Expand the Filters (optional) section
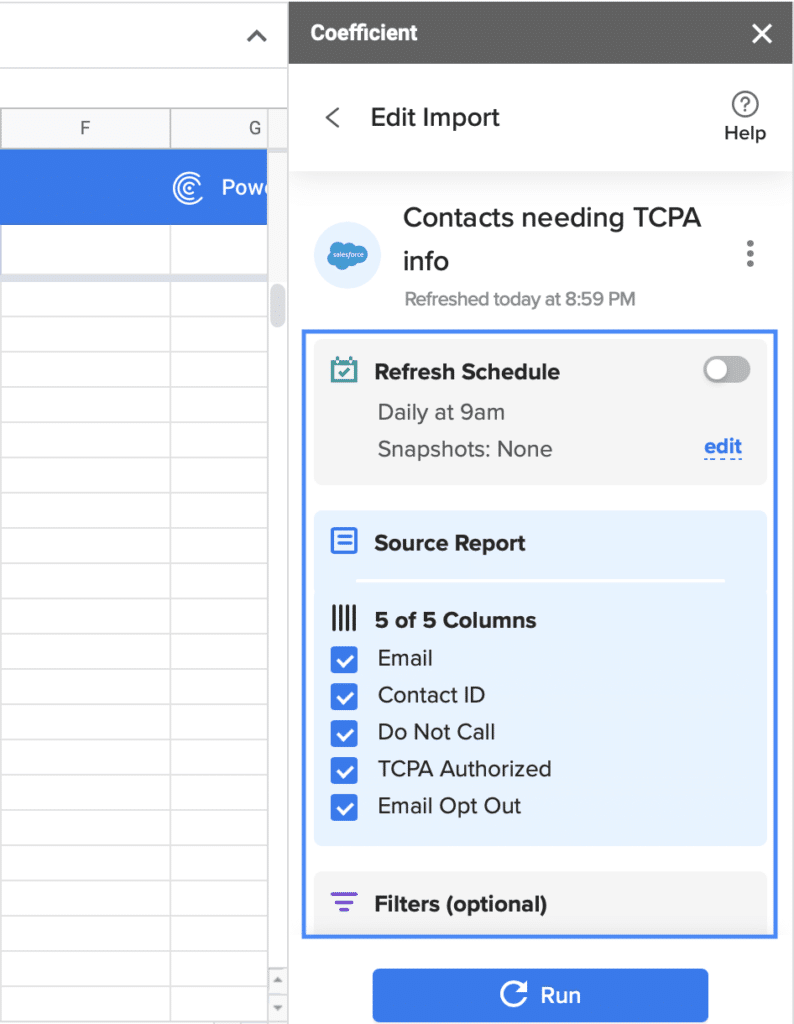Image resolution: width=794 pixels, height=1024 pixels. (x=540, y=904)
